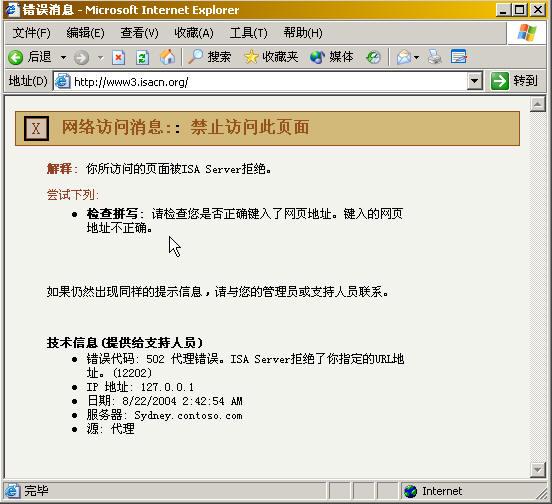The image size is (552, 504).
Task: Open the History clock icon
Action: (x=373, y=57)
